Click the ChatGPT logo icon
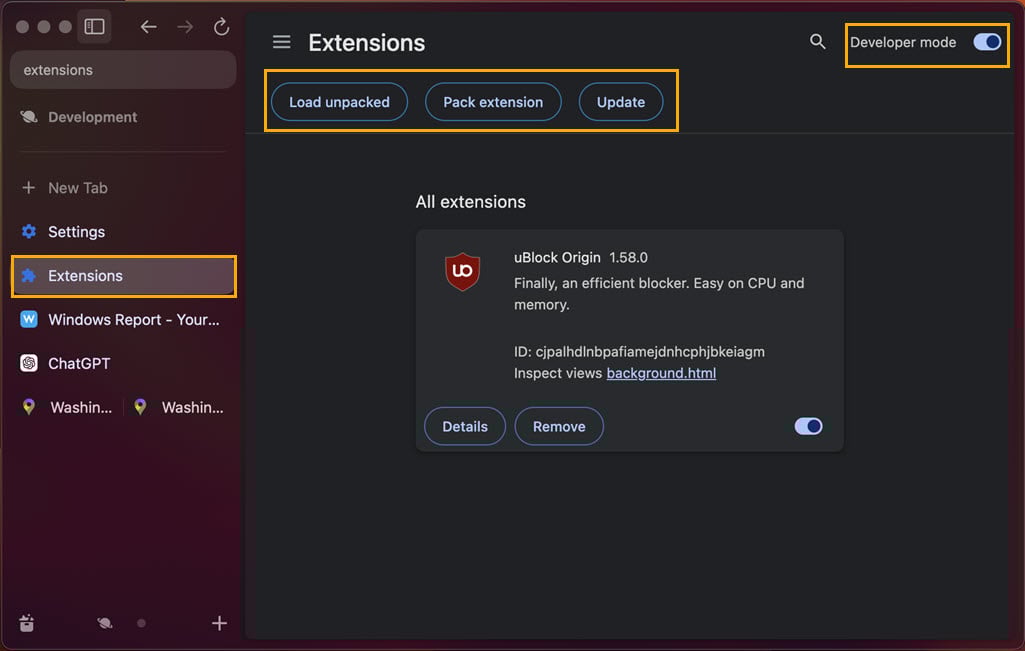 tap(29, 363)
